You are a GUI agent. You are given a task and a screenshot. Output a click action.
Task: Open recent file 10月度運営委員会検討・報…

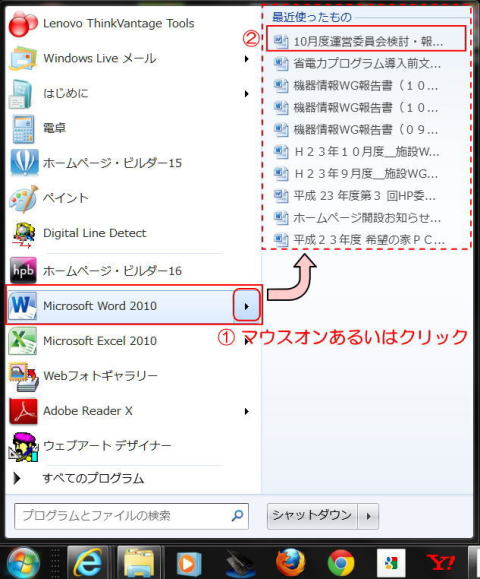[366, 40]
